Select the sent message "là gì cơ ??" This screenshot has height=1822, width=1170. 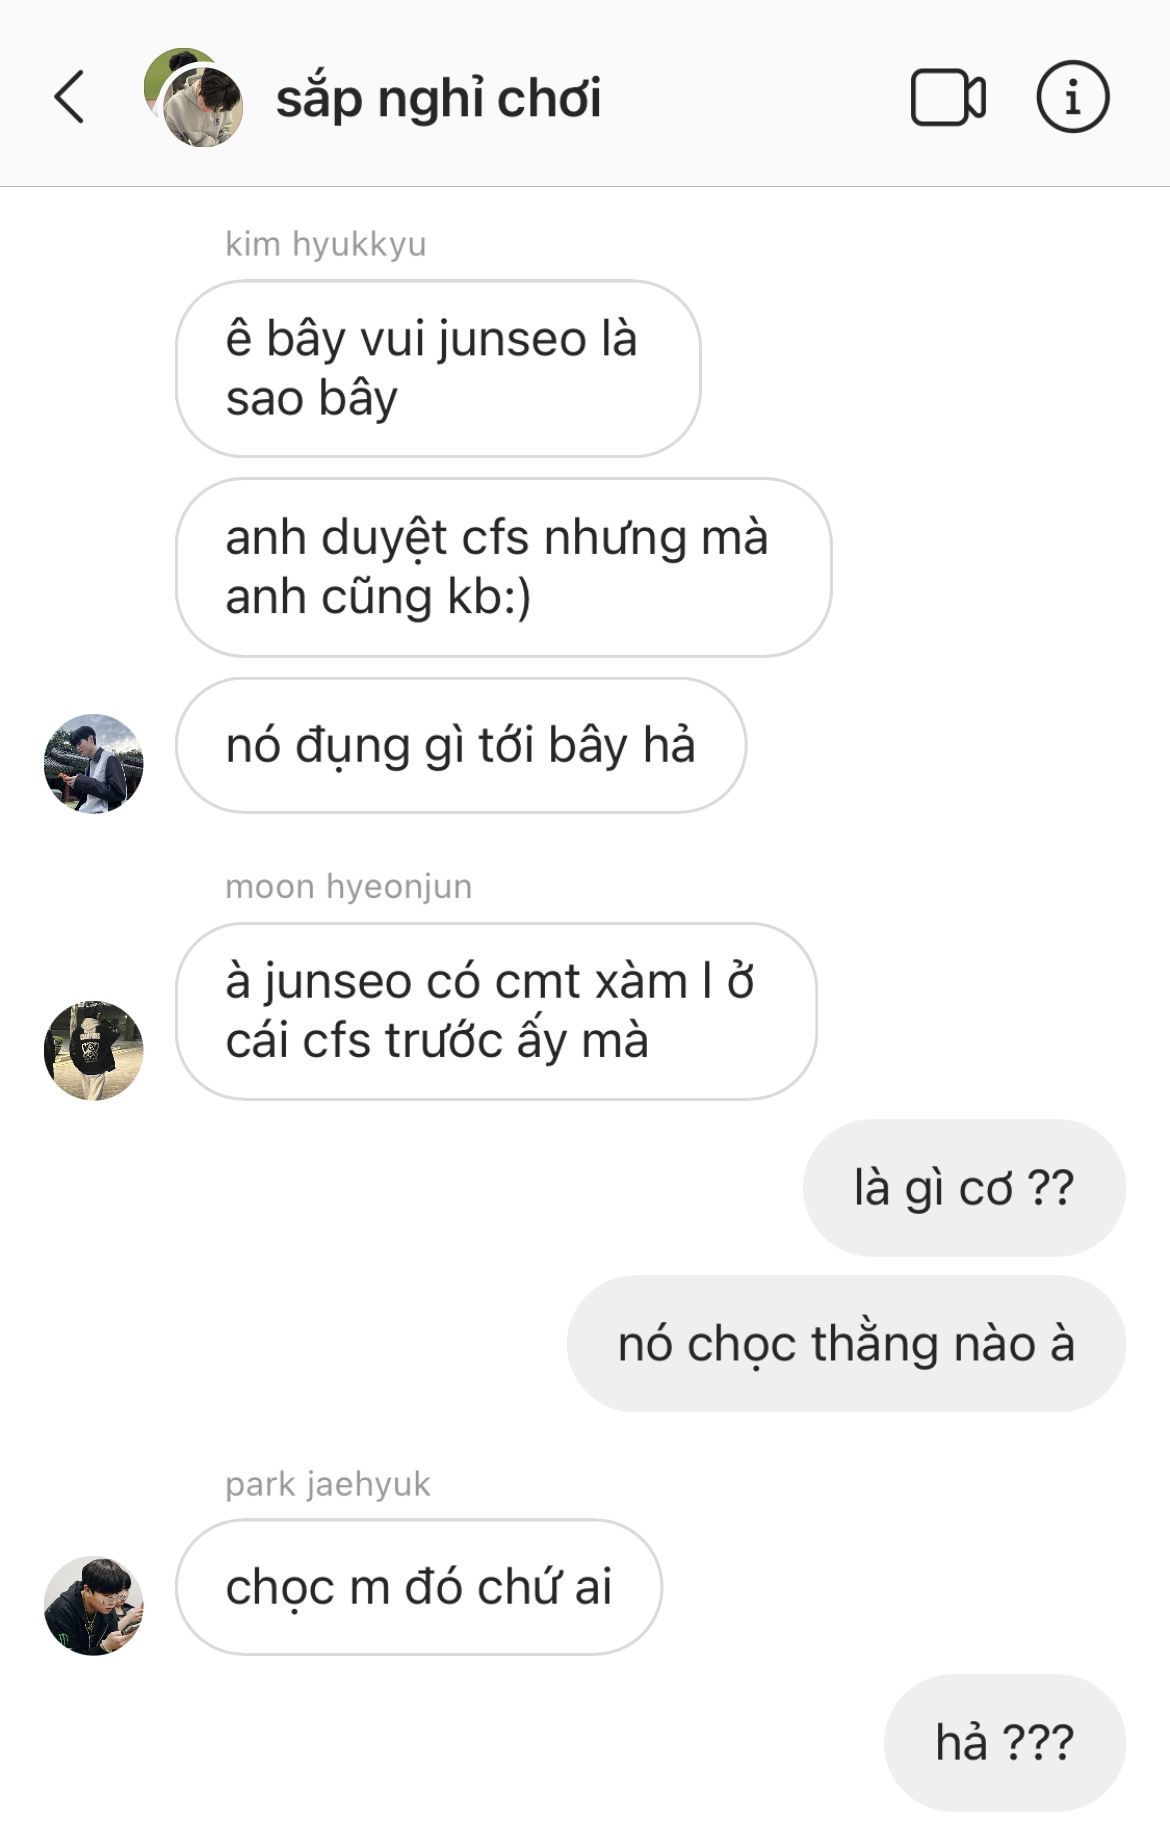click(x=964, y=1188)
